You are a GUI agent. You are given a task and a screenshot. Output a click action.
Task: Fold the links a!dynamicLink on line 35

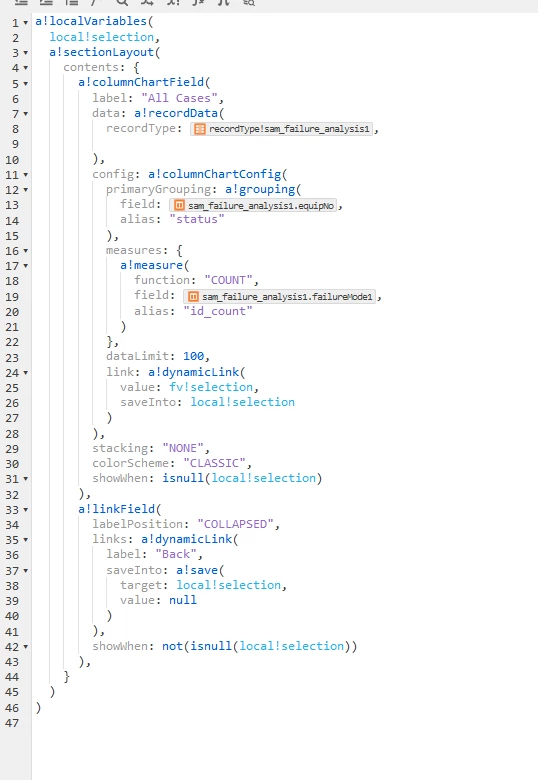tap(25, 540)
